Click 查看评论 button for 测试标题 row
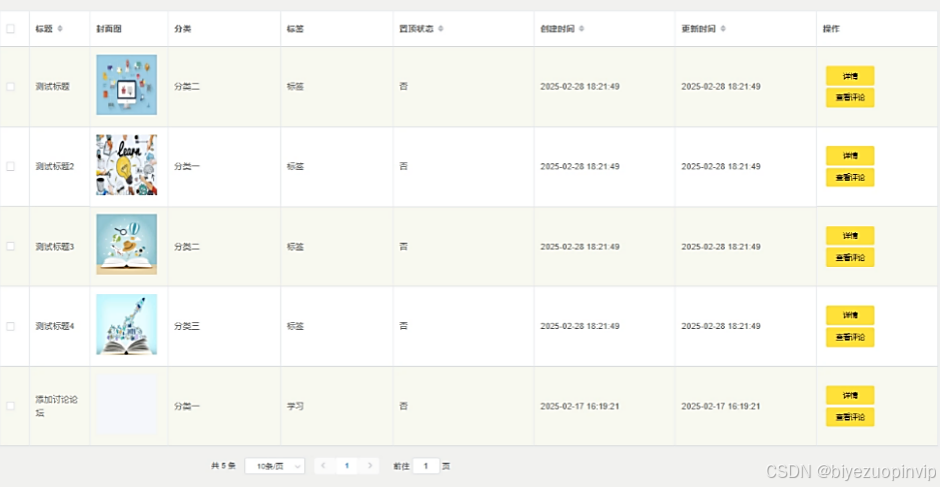The width and height of the screenshot is (940, 487). click(850, 98)
